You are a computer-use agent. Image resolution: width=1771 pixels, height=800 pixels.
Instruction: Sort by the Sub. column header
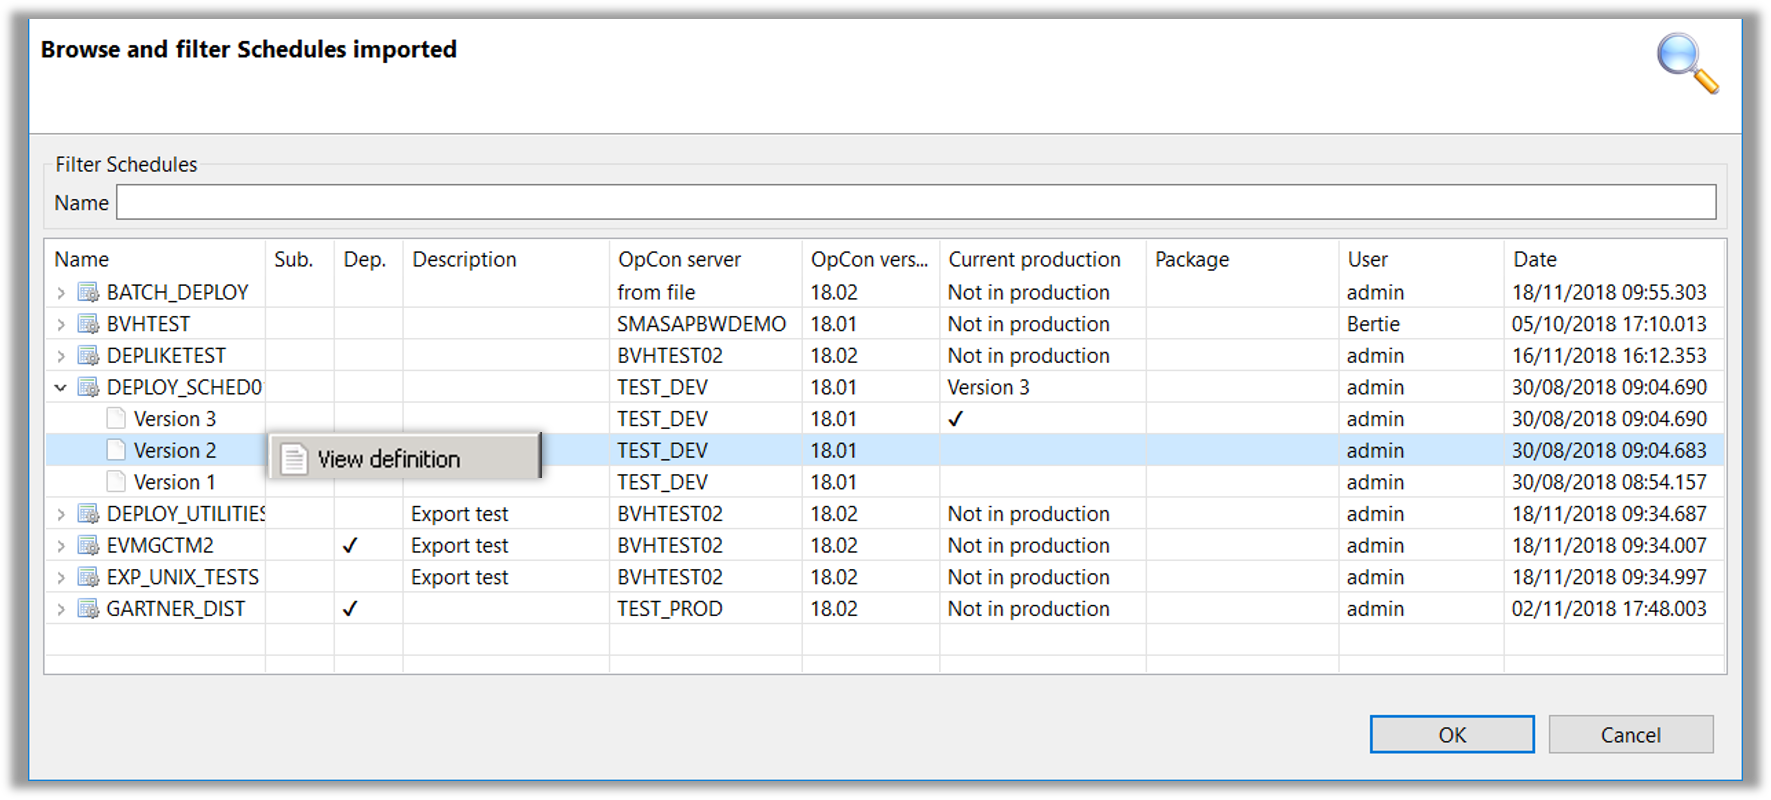(x=300, y=259)
